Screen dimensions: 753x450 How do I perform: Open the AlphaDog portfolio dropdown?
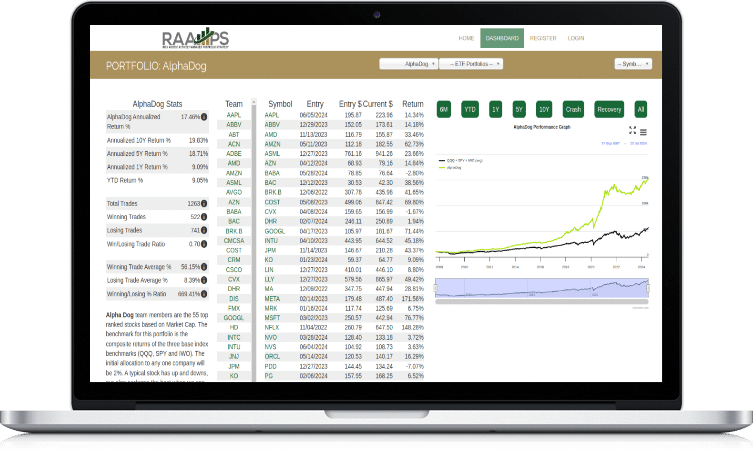tap(414, 64)
